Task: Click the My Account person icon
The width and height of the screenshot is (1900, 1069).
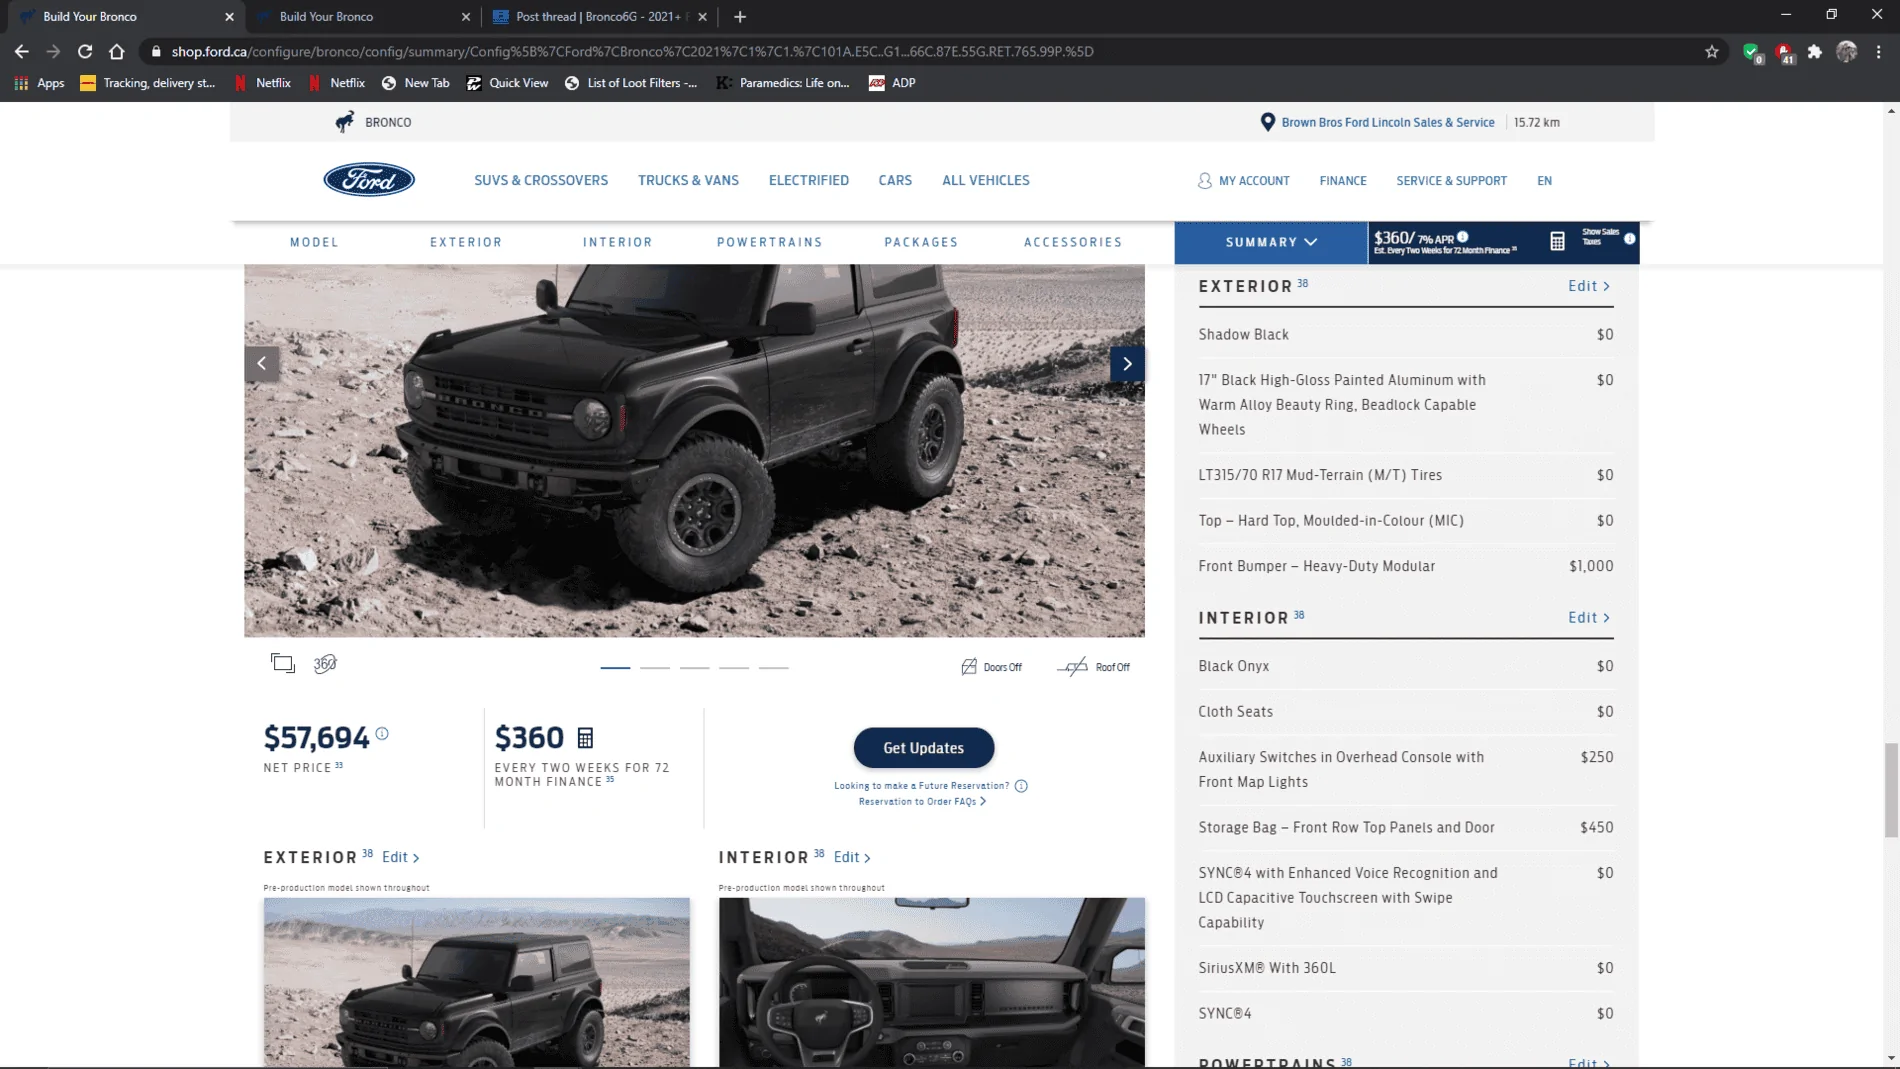Action: click(x=1204, y=181)
